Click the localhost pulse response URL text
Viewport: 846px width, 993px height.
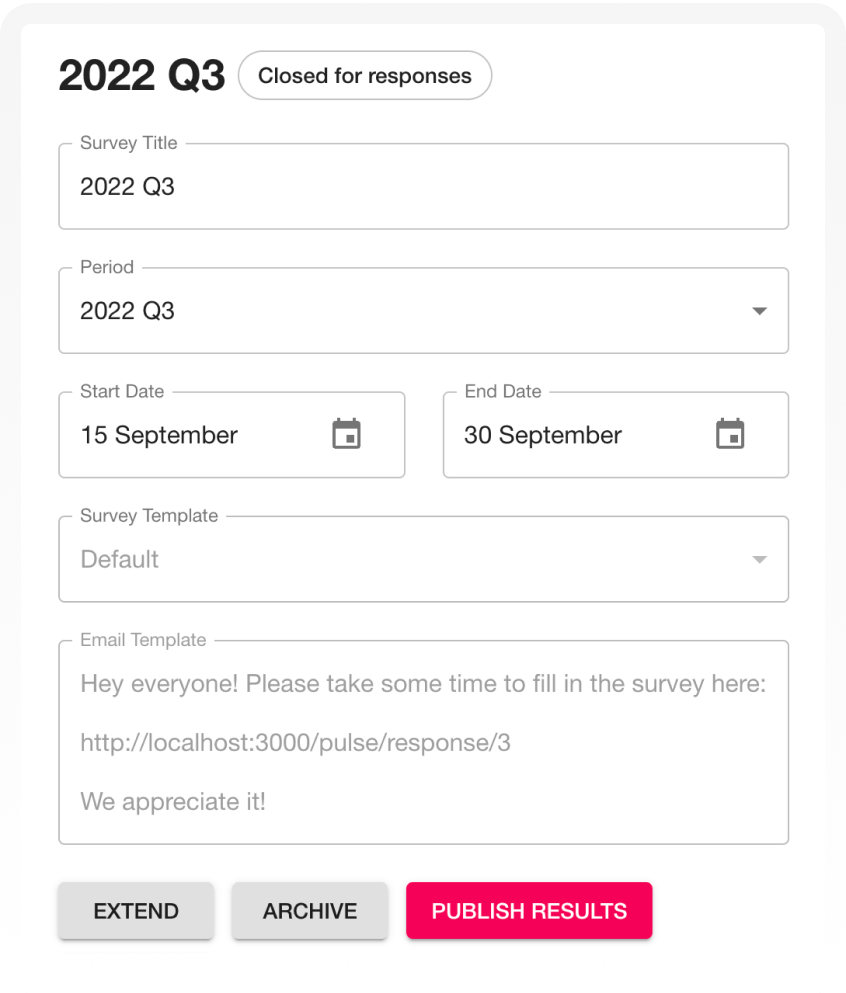point(295,742)
